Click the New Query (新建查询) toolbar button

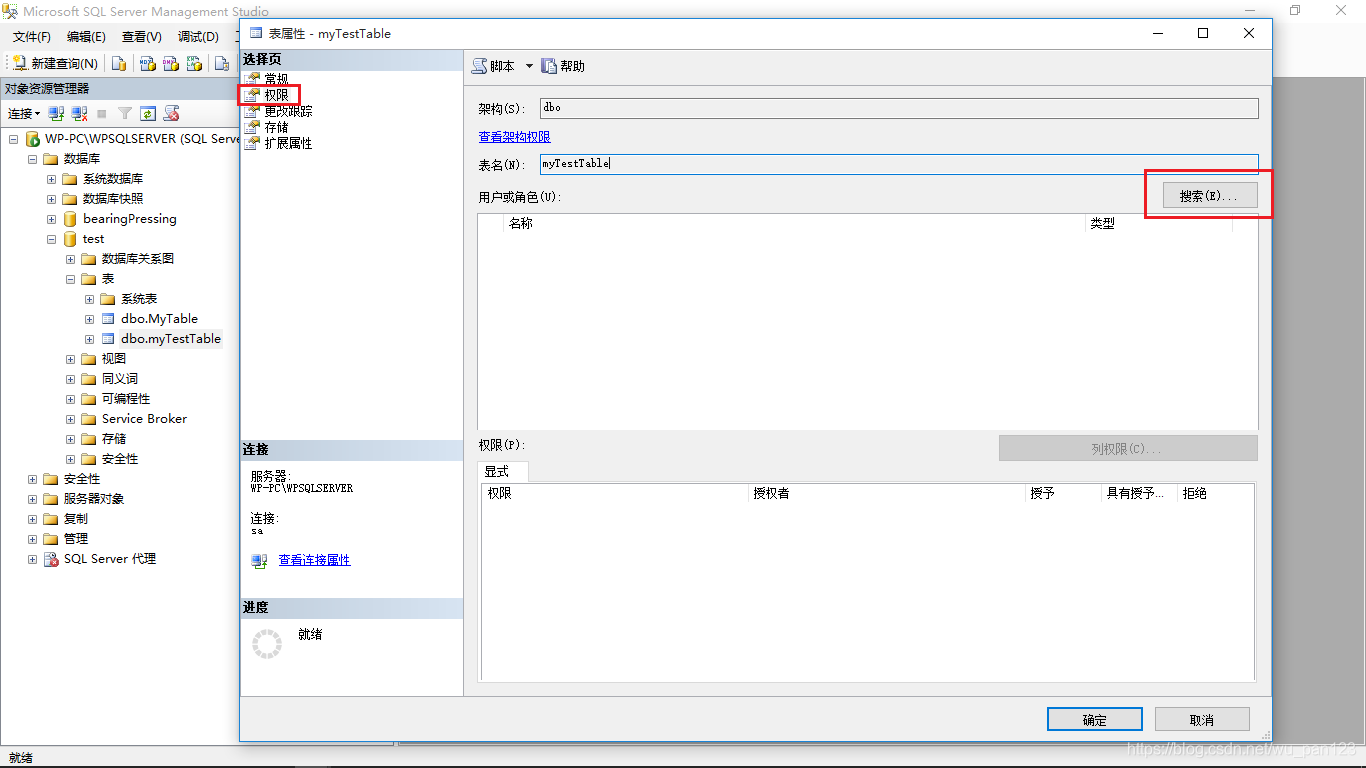click(x=55, y=63)
